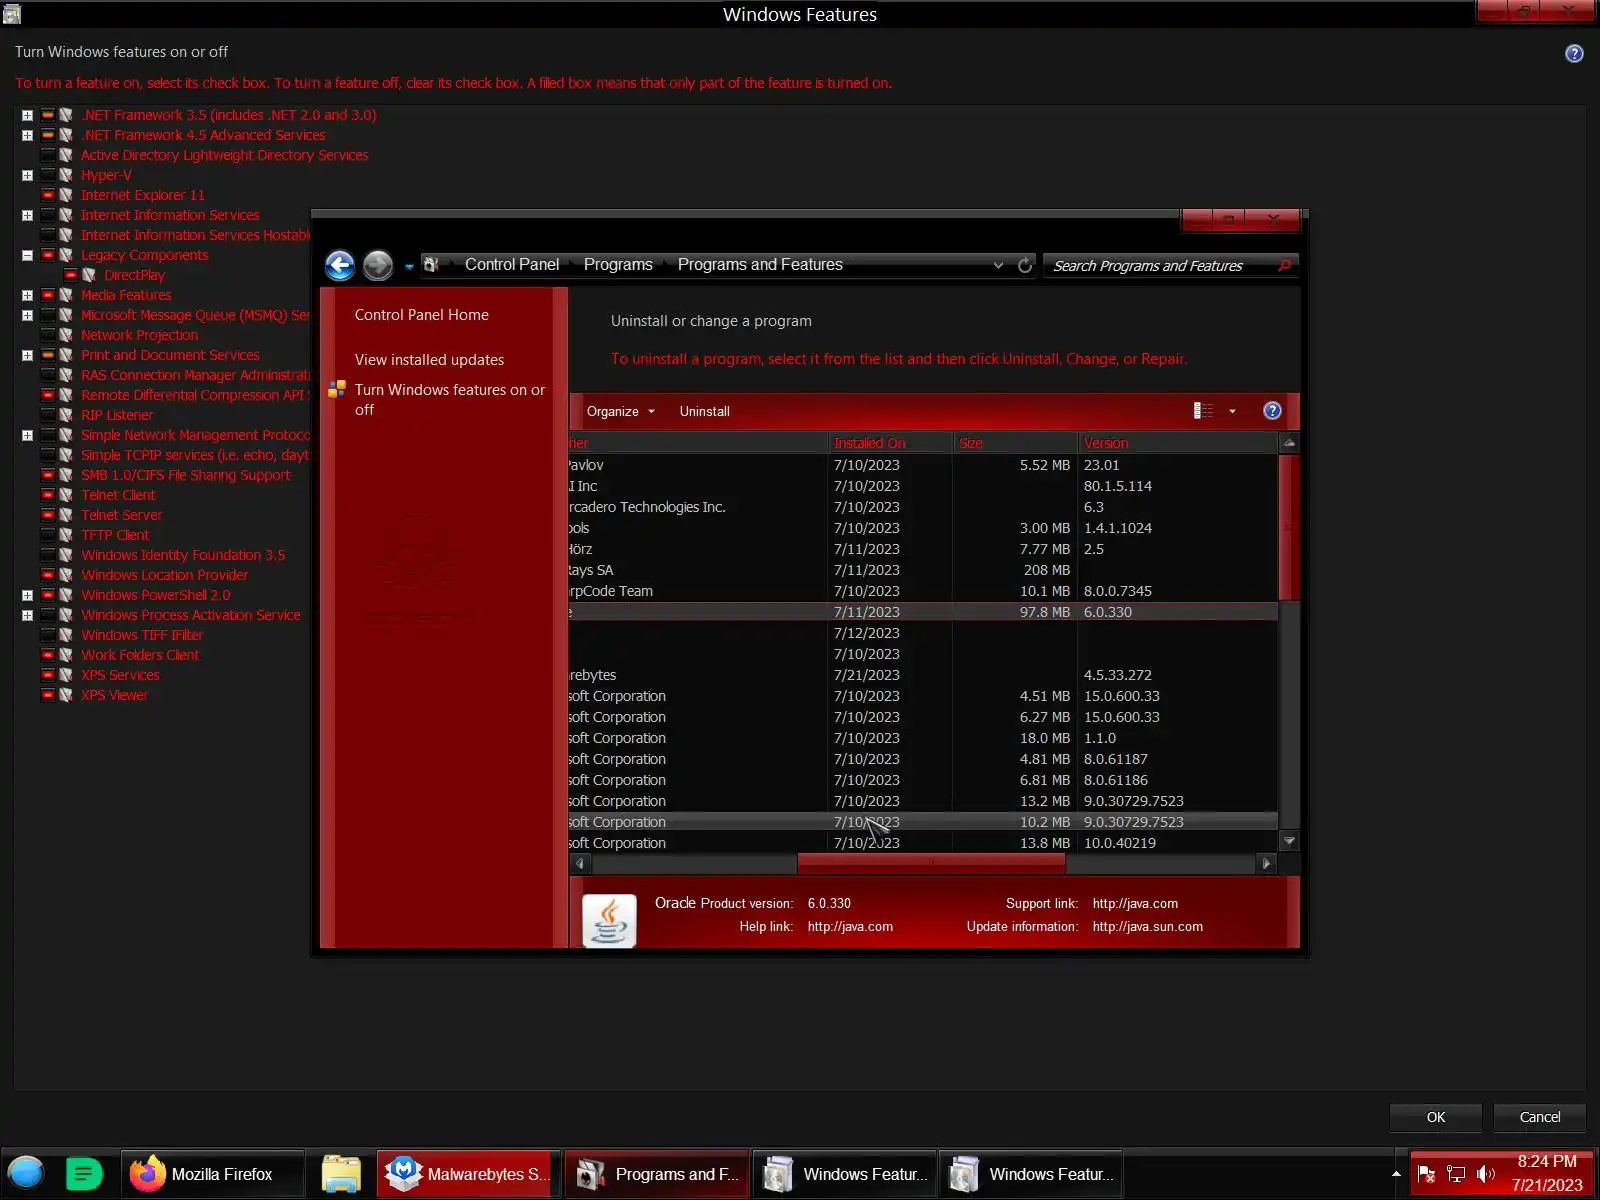Open network icon in system tray

click(x=1456, y=1174)
